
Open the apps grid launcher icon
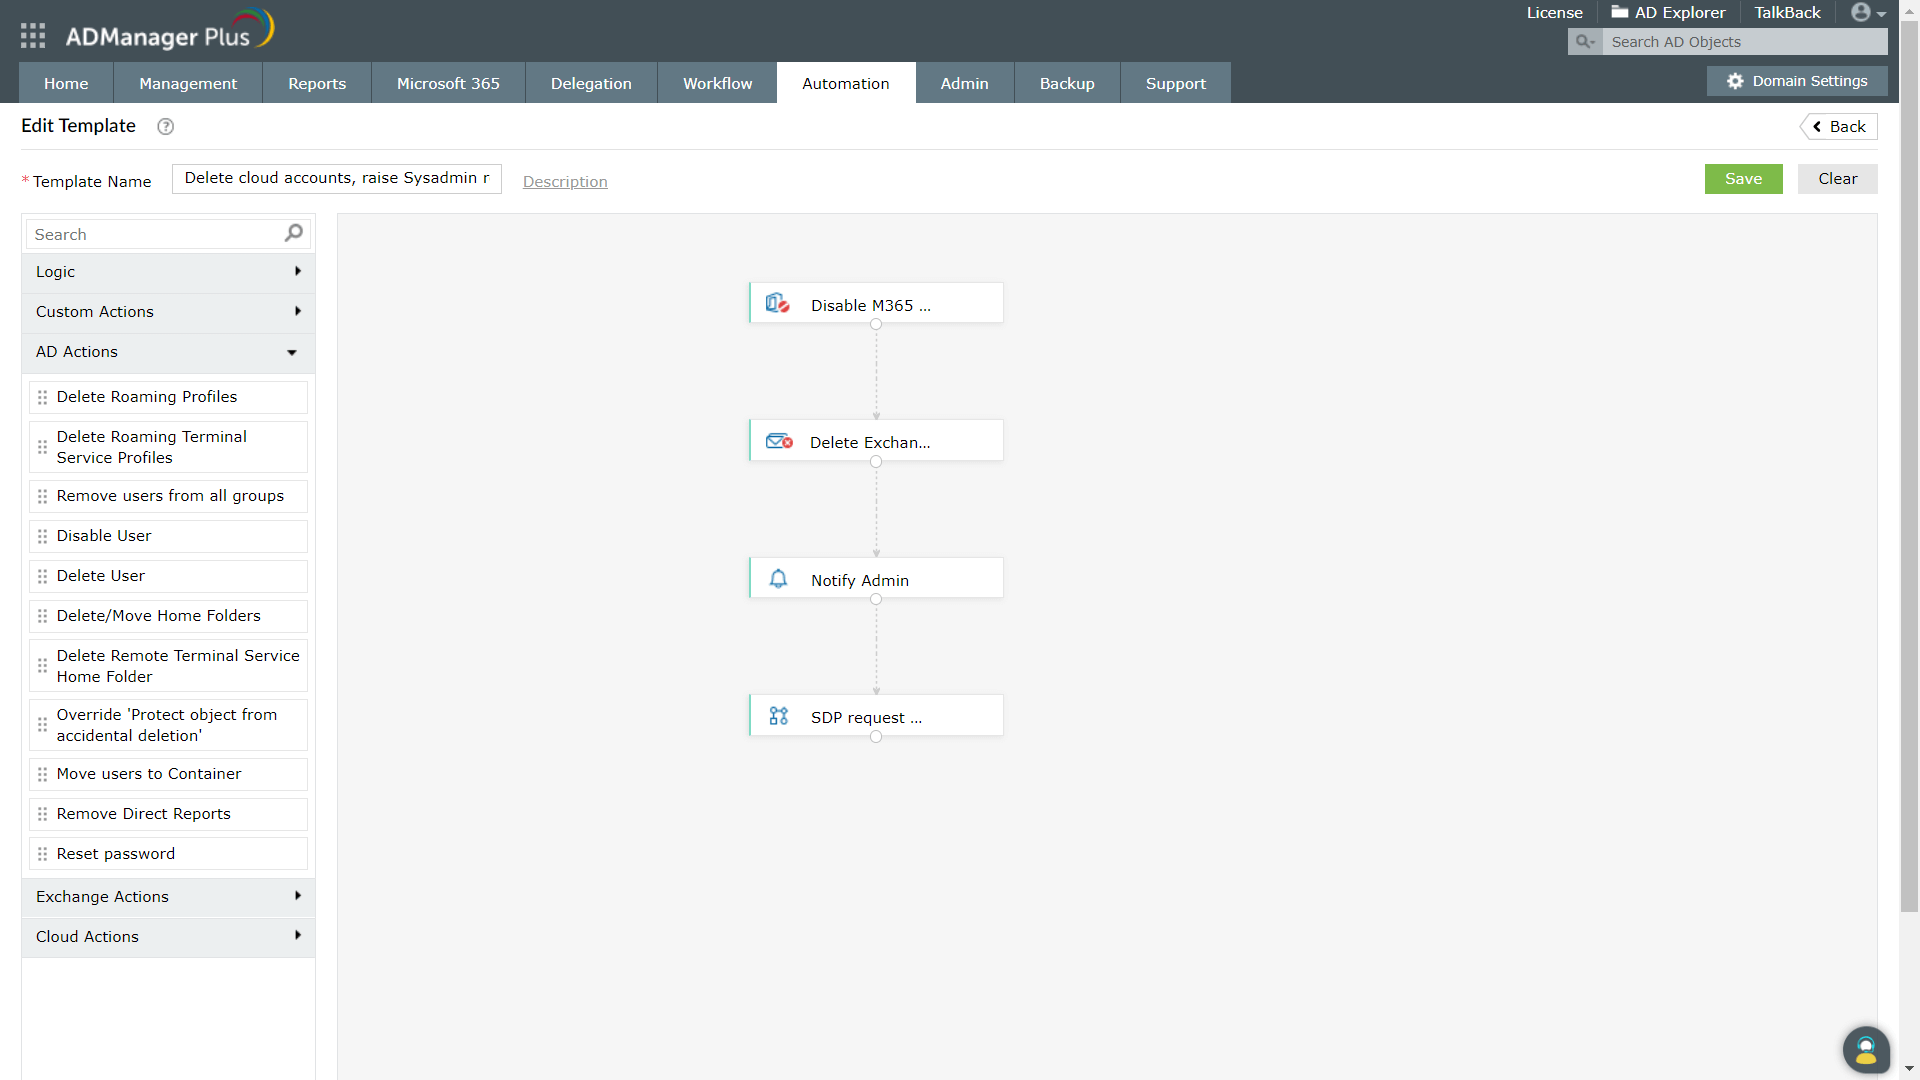pyautogui.click(x=33, y=36)
